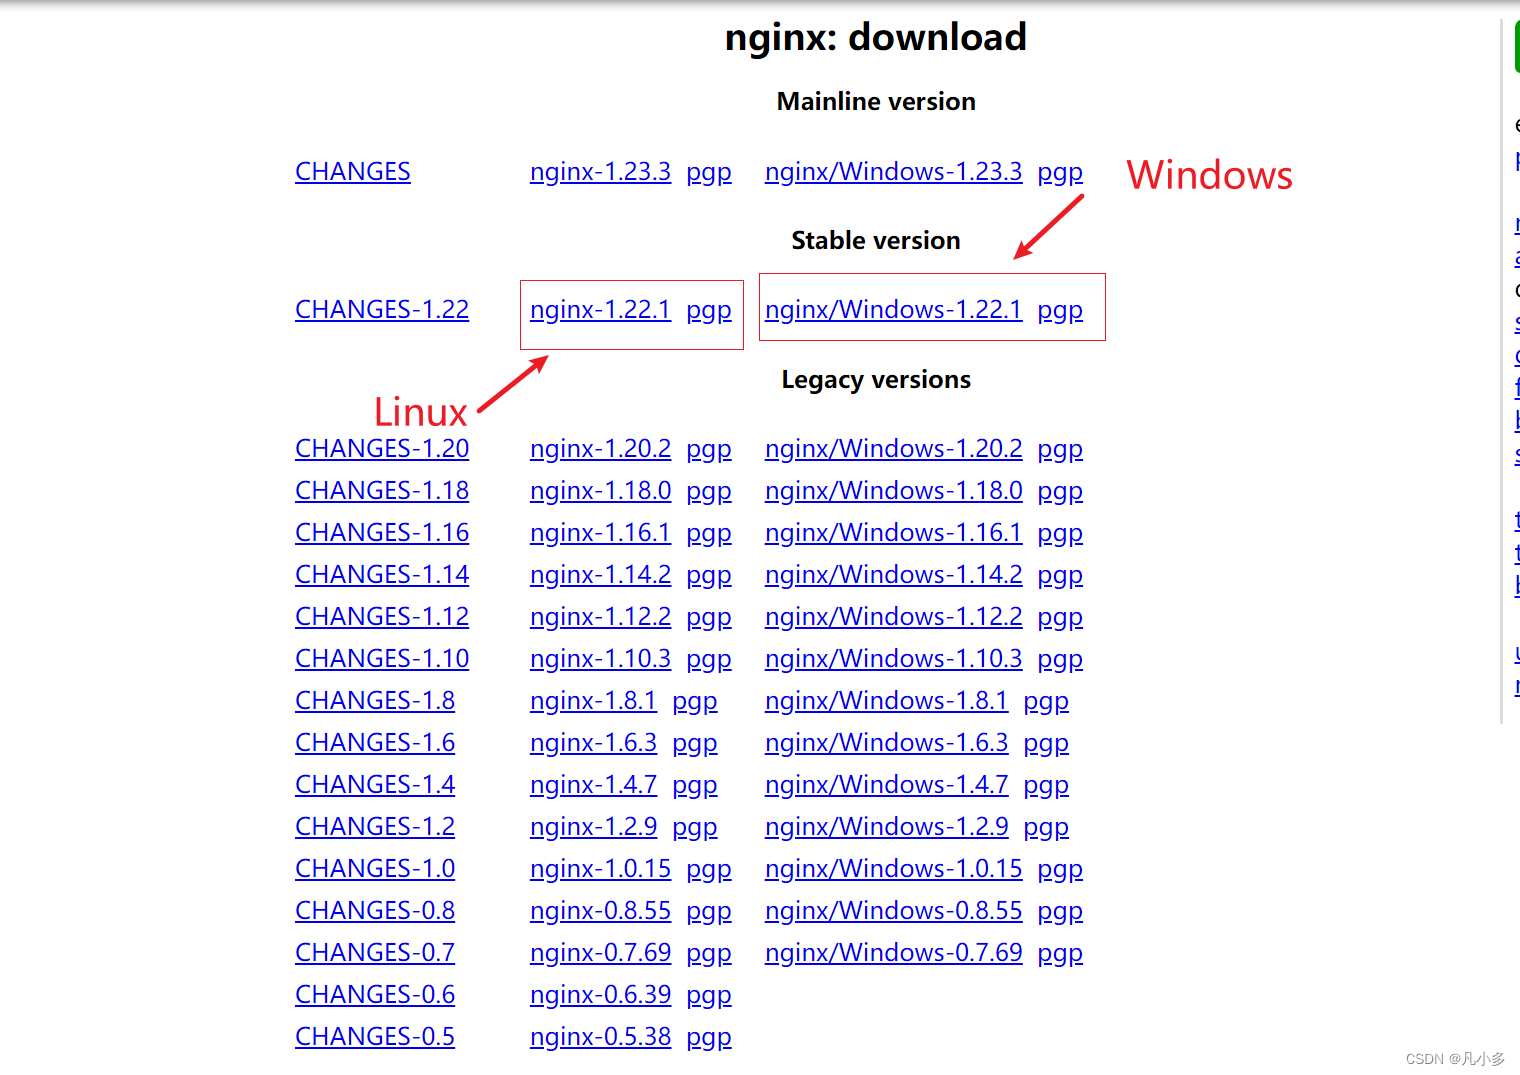Open the CHANGES-1.18 link
This screenshot has width=1520, height=1075.
point(382,491)
